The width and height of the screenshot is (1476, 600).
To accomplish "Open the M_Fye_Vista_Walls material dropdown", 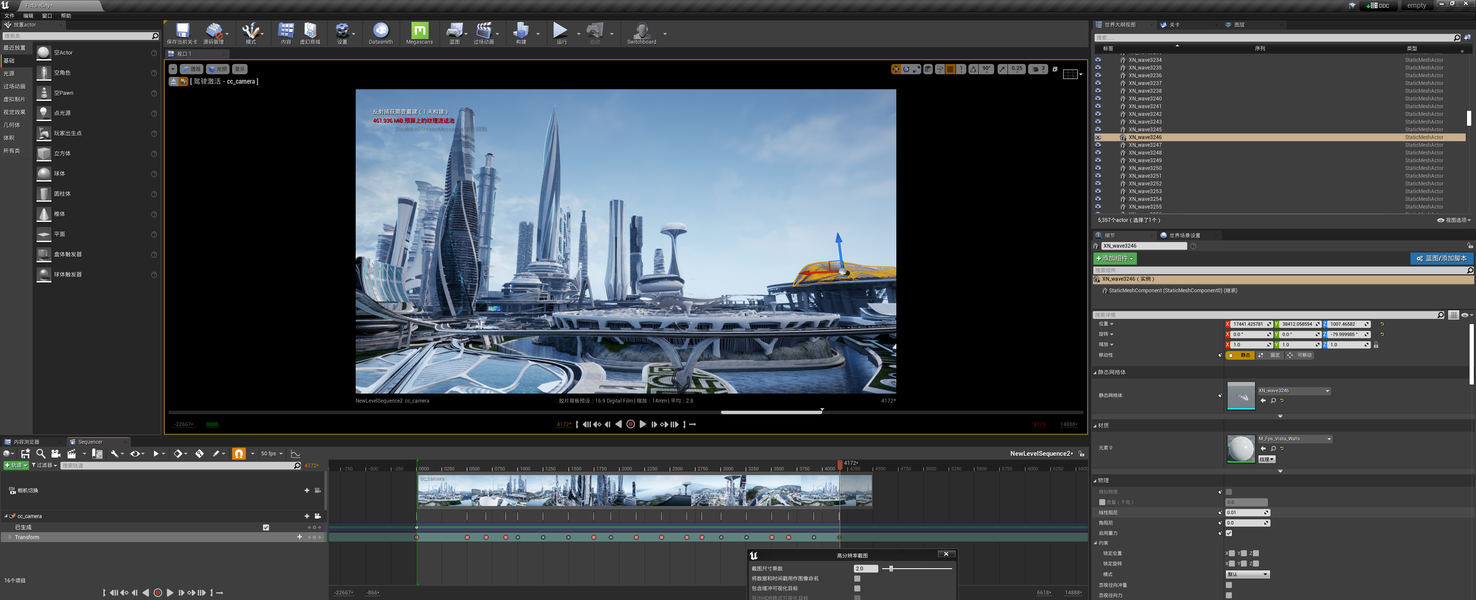I will (x=1294, y=439).
